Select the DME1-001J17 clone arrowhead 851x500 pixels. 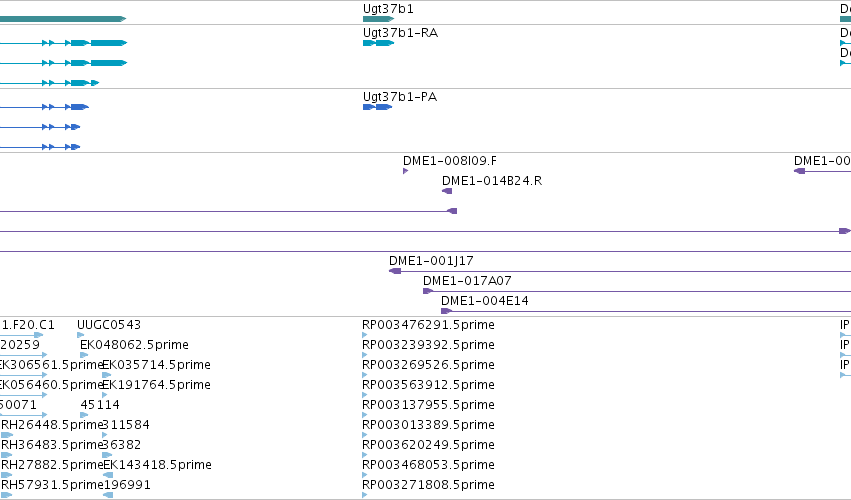[395, 271]
